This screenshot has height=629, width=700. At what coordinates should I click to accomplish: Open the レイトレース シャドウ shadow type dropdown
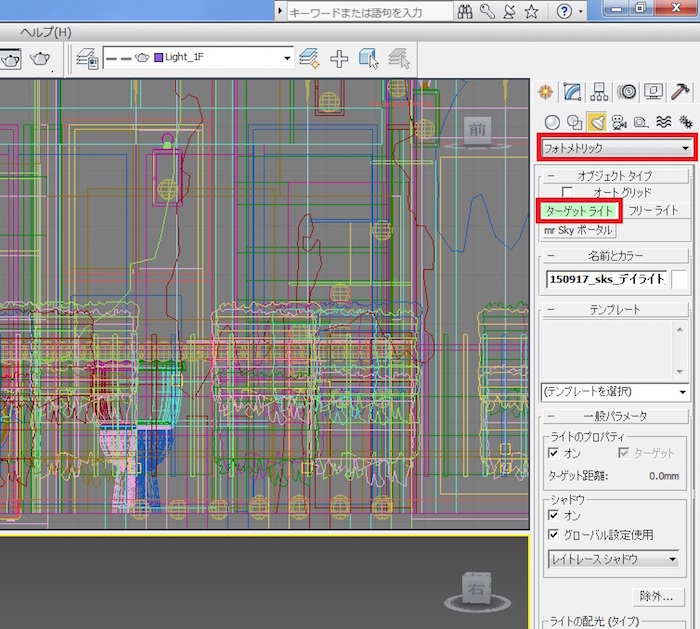614,559
